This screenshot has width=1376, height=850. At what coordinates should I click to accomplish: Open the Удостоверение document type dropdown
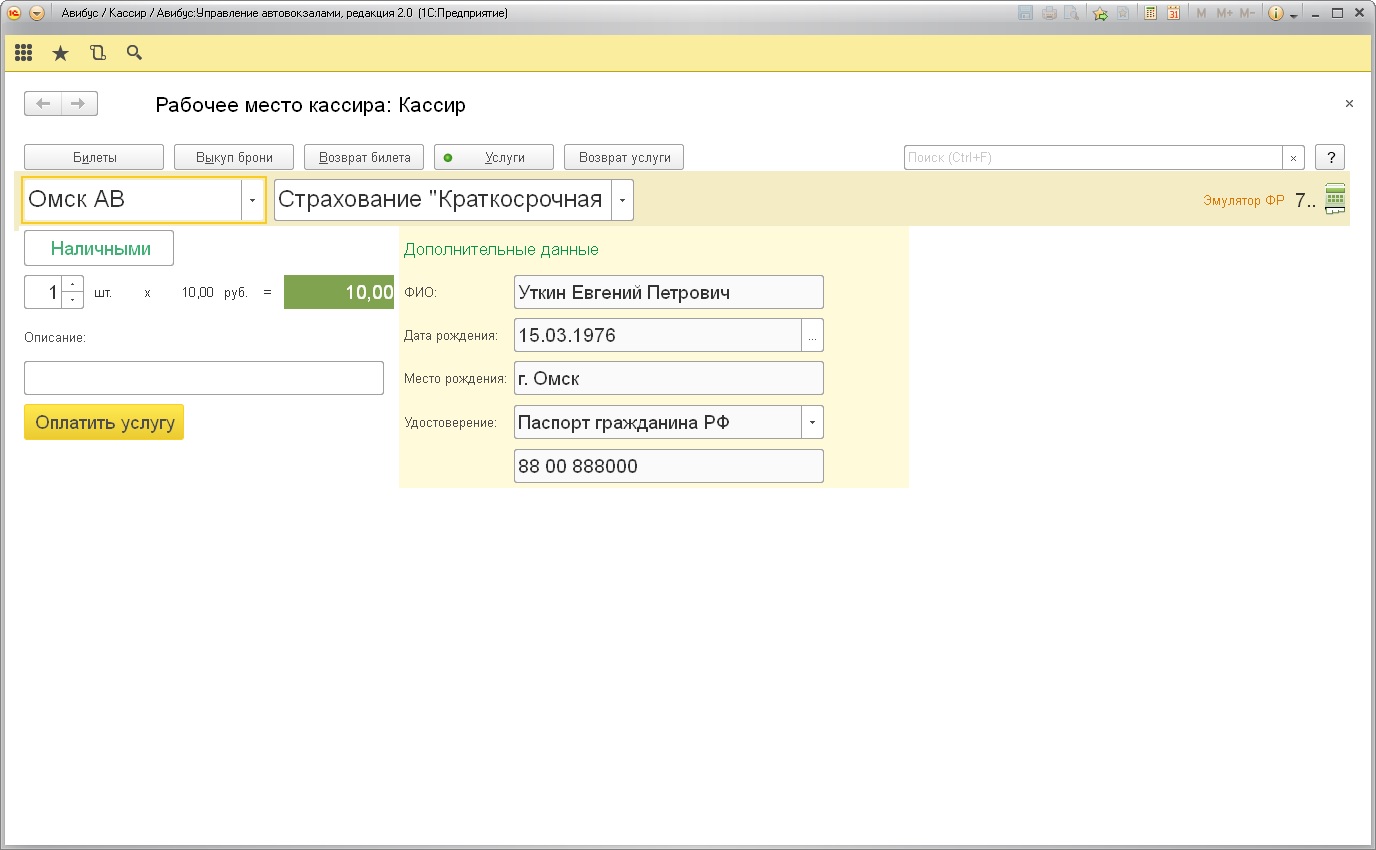coord(812,422)
